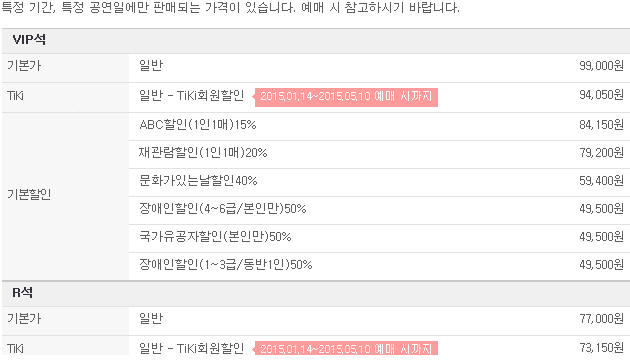Image resolution: width=630 pixels, height=363 pixels.
Task: Click the 84,150원 price
Action: tap(601, 125)
